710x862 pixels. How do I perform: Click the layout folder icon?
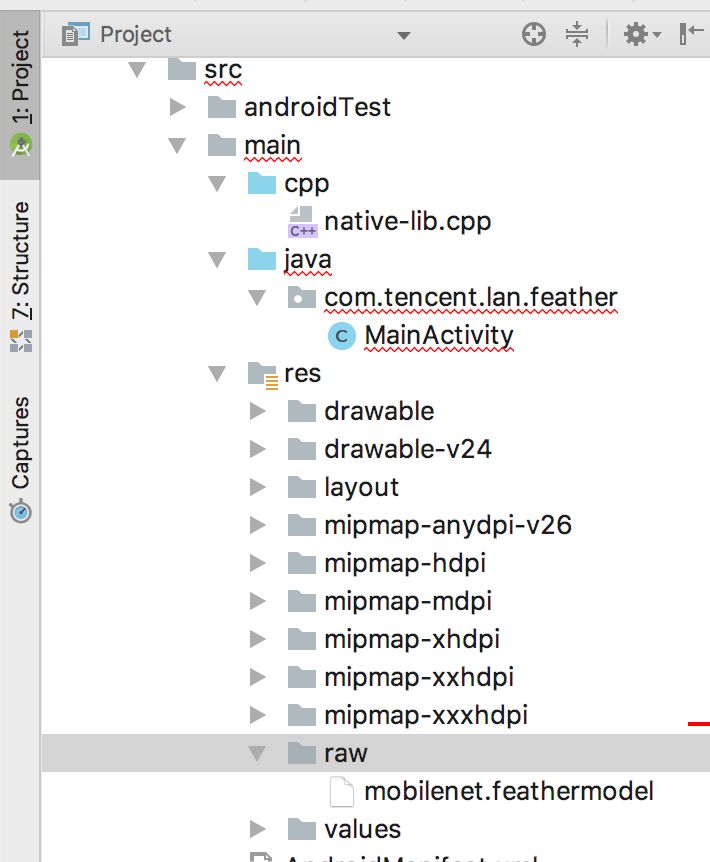(302, 487)
